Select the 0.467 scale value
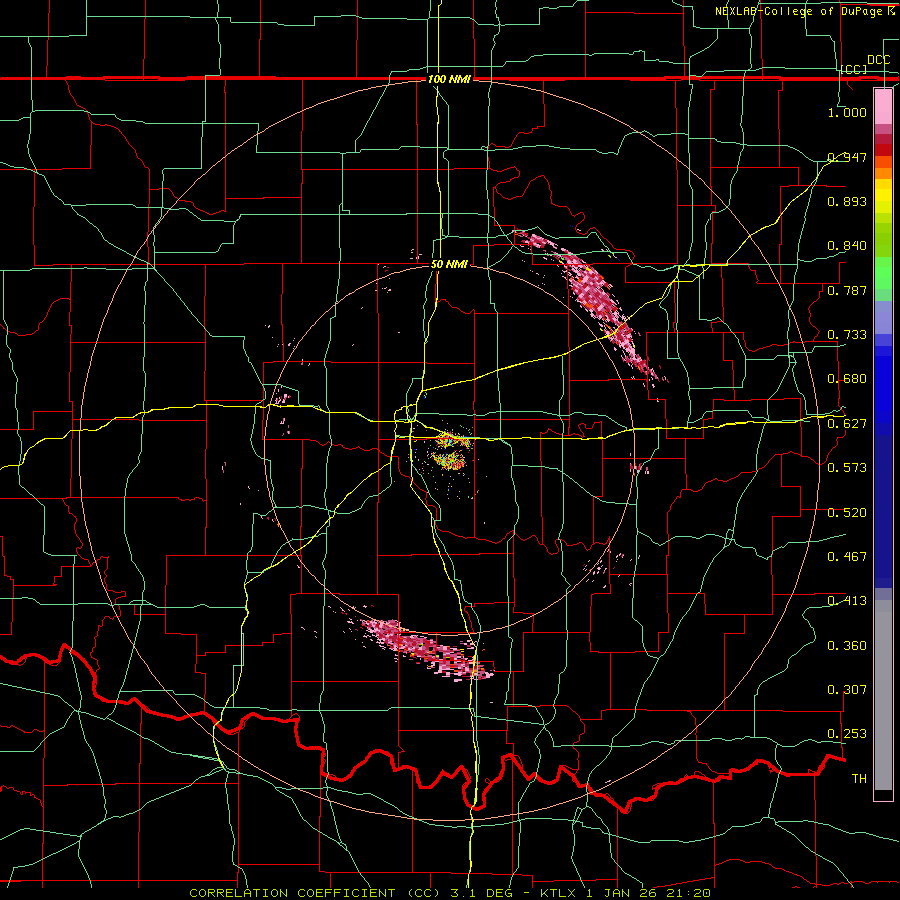The width and height of the screenshot is (900, 900). [847, 557]
